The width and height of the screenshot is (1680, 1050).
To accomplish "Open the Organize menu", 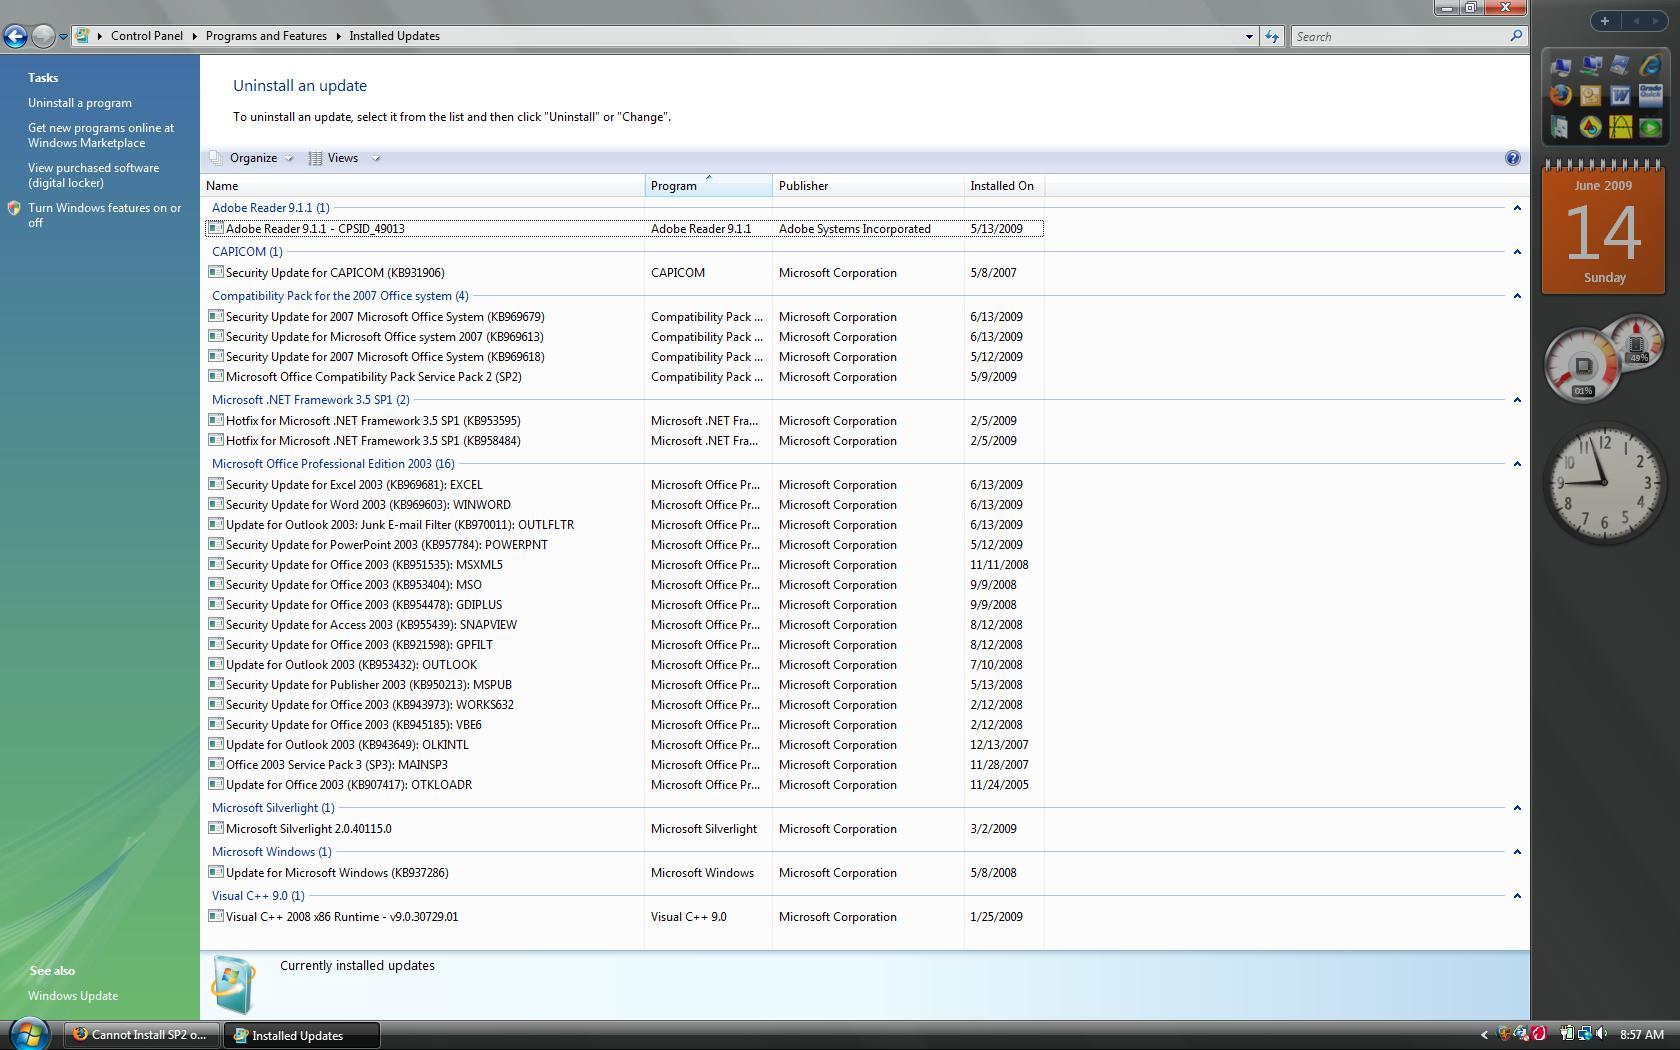I will [x=252, y=158].
